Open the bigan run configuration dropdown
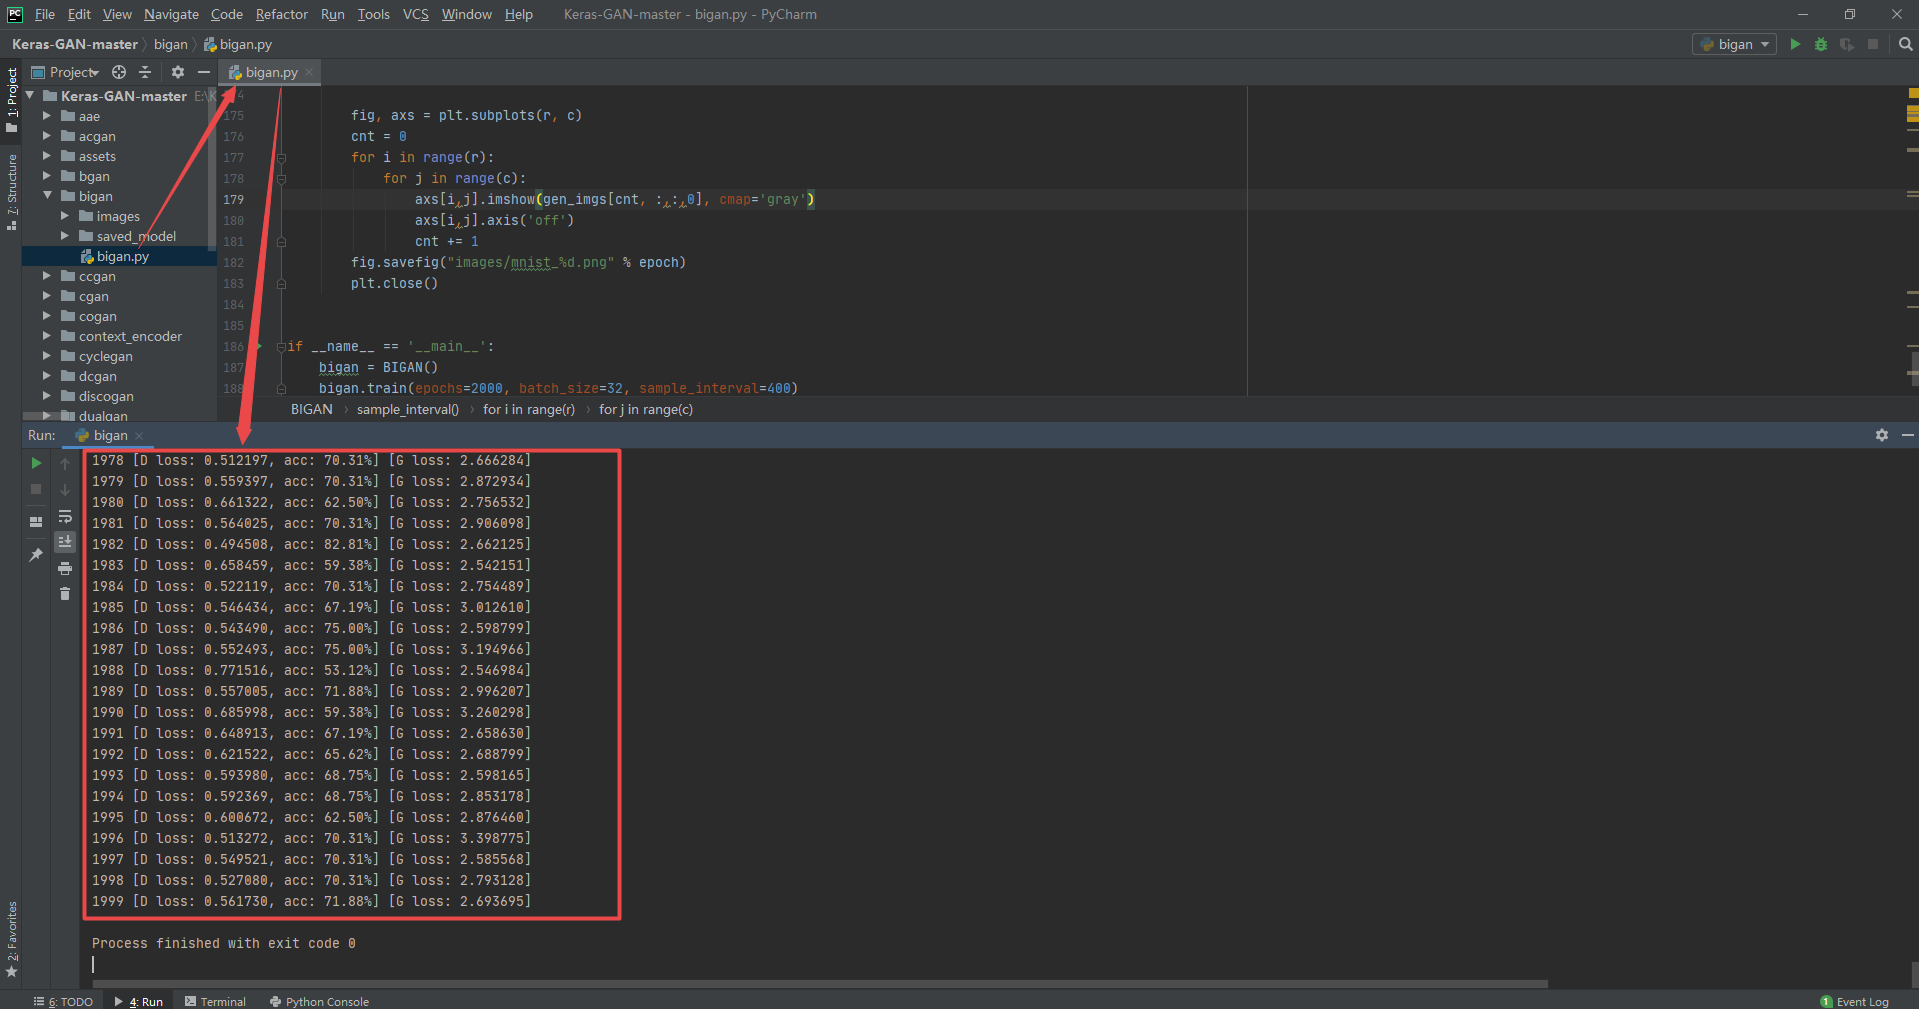The image size is (1919, 1009). tap(1734, 44)
